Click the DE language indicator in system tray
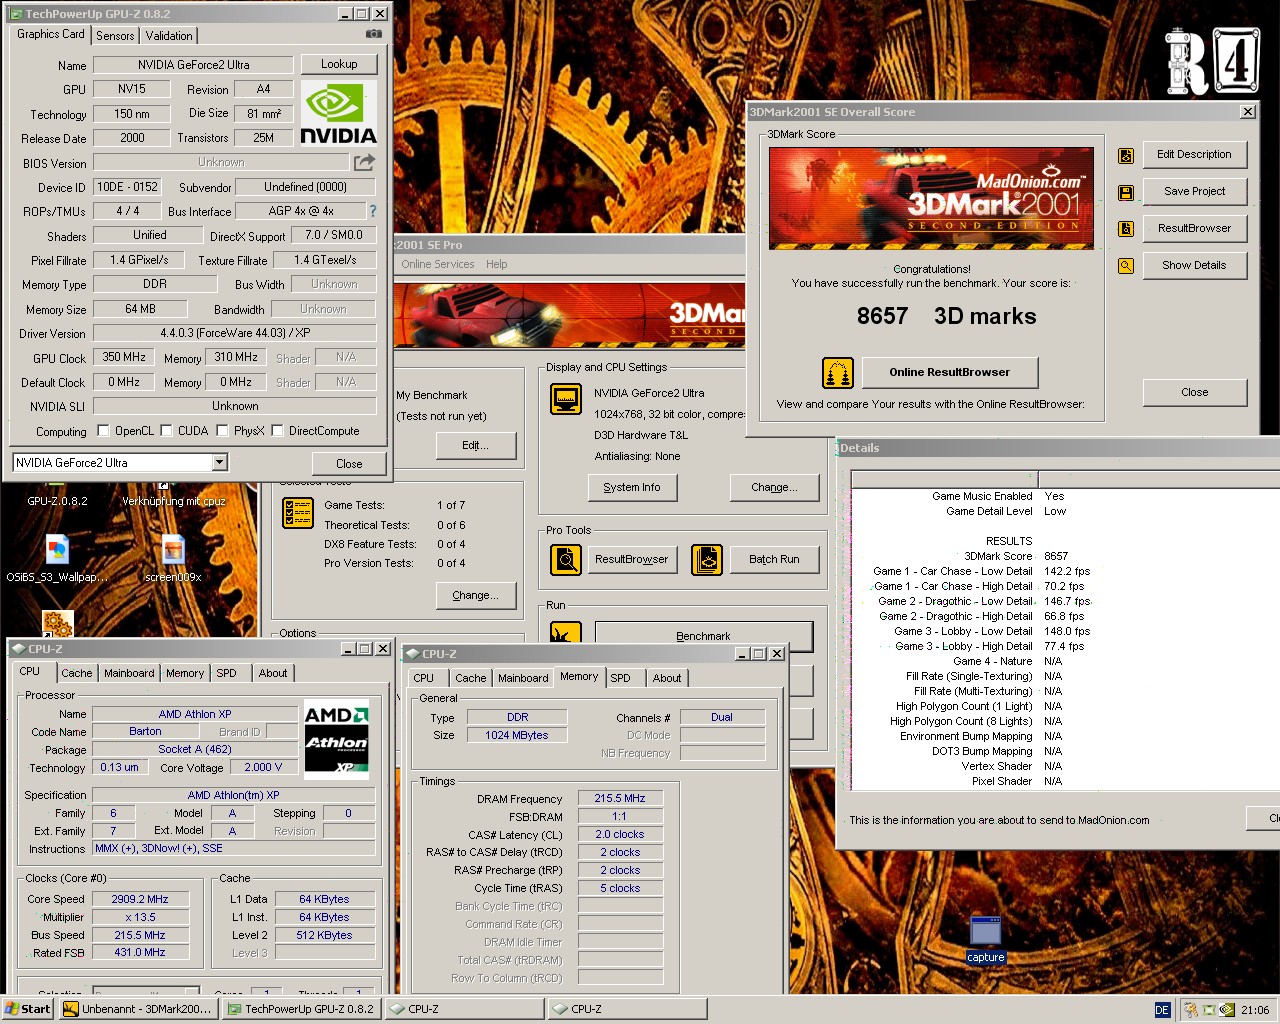Screen dimensions: 1280x1024 1162,1010
